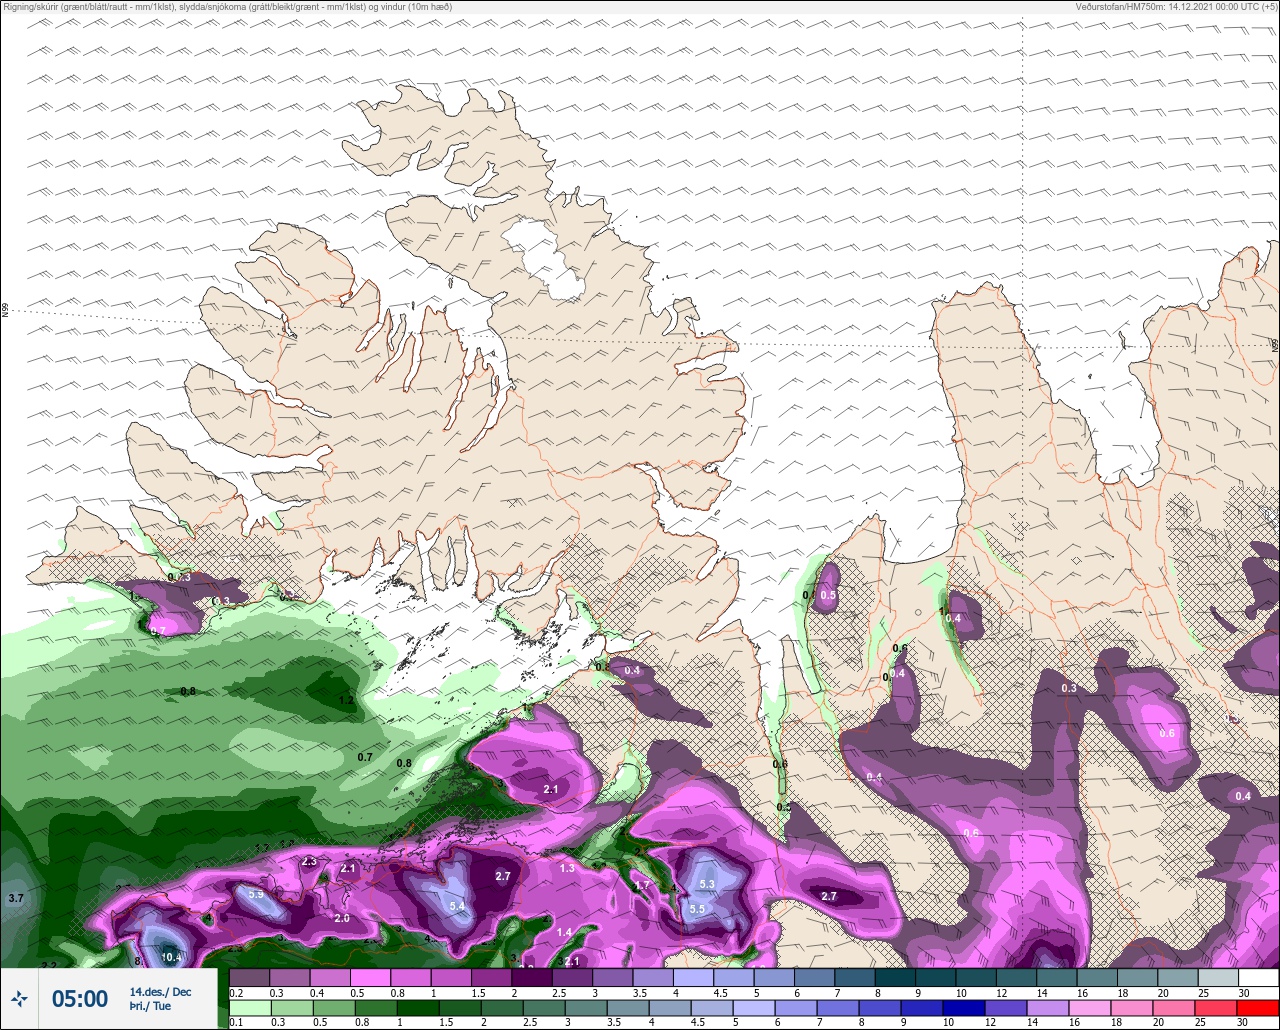
Task: Pick the white 30 swatch in the upper legend row
Action: point(1258,977)
